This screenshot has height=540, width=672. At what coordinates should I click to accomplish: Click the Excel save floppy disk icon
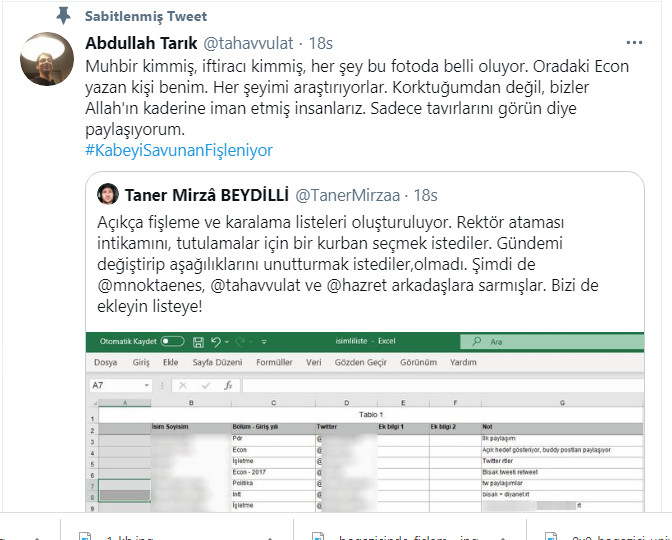click(x=198, y=342)
